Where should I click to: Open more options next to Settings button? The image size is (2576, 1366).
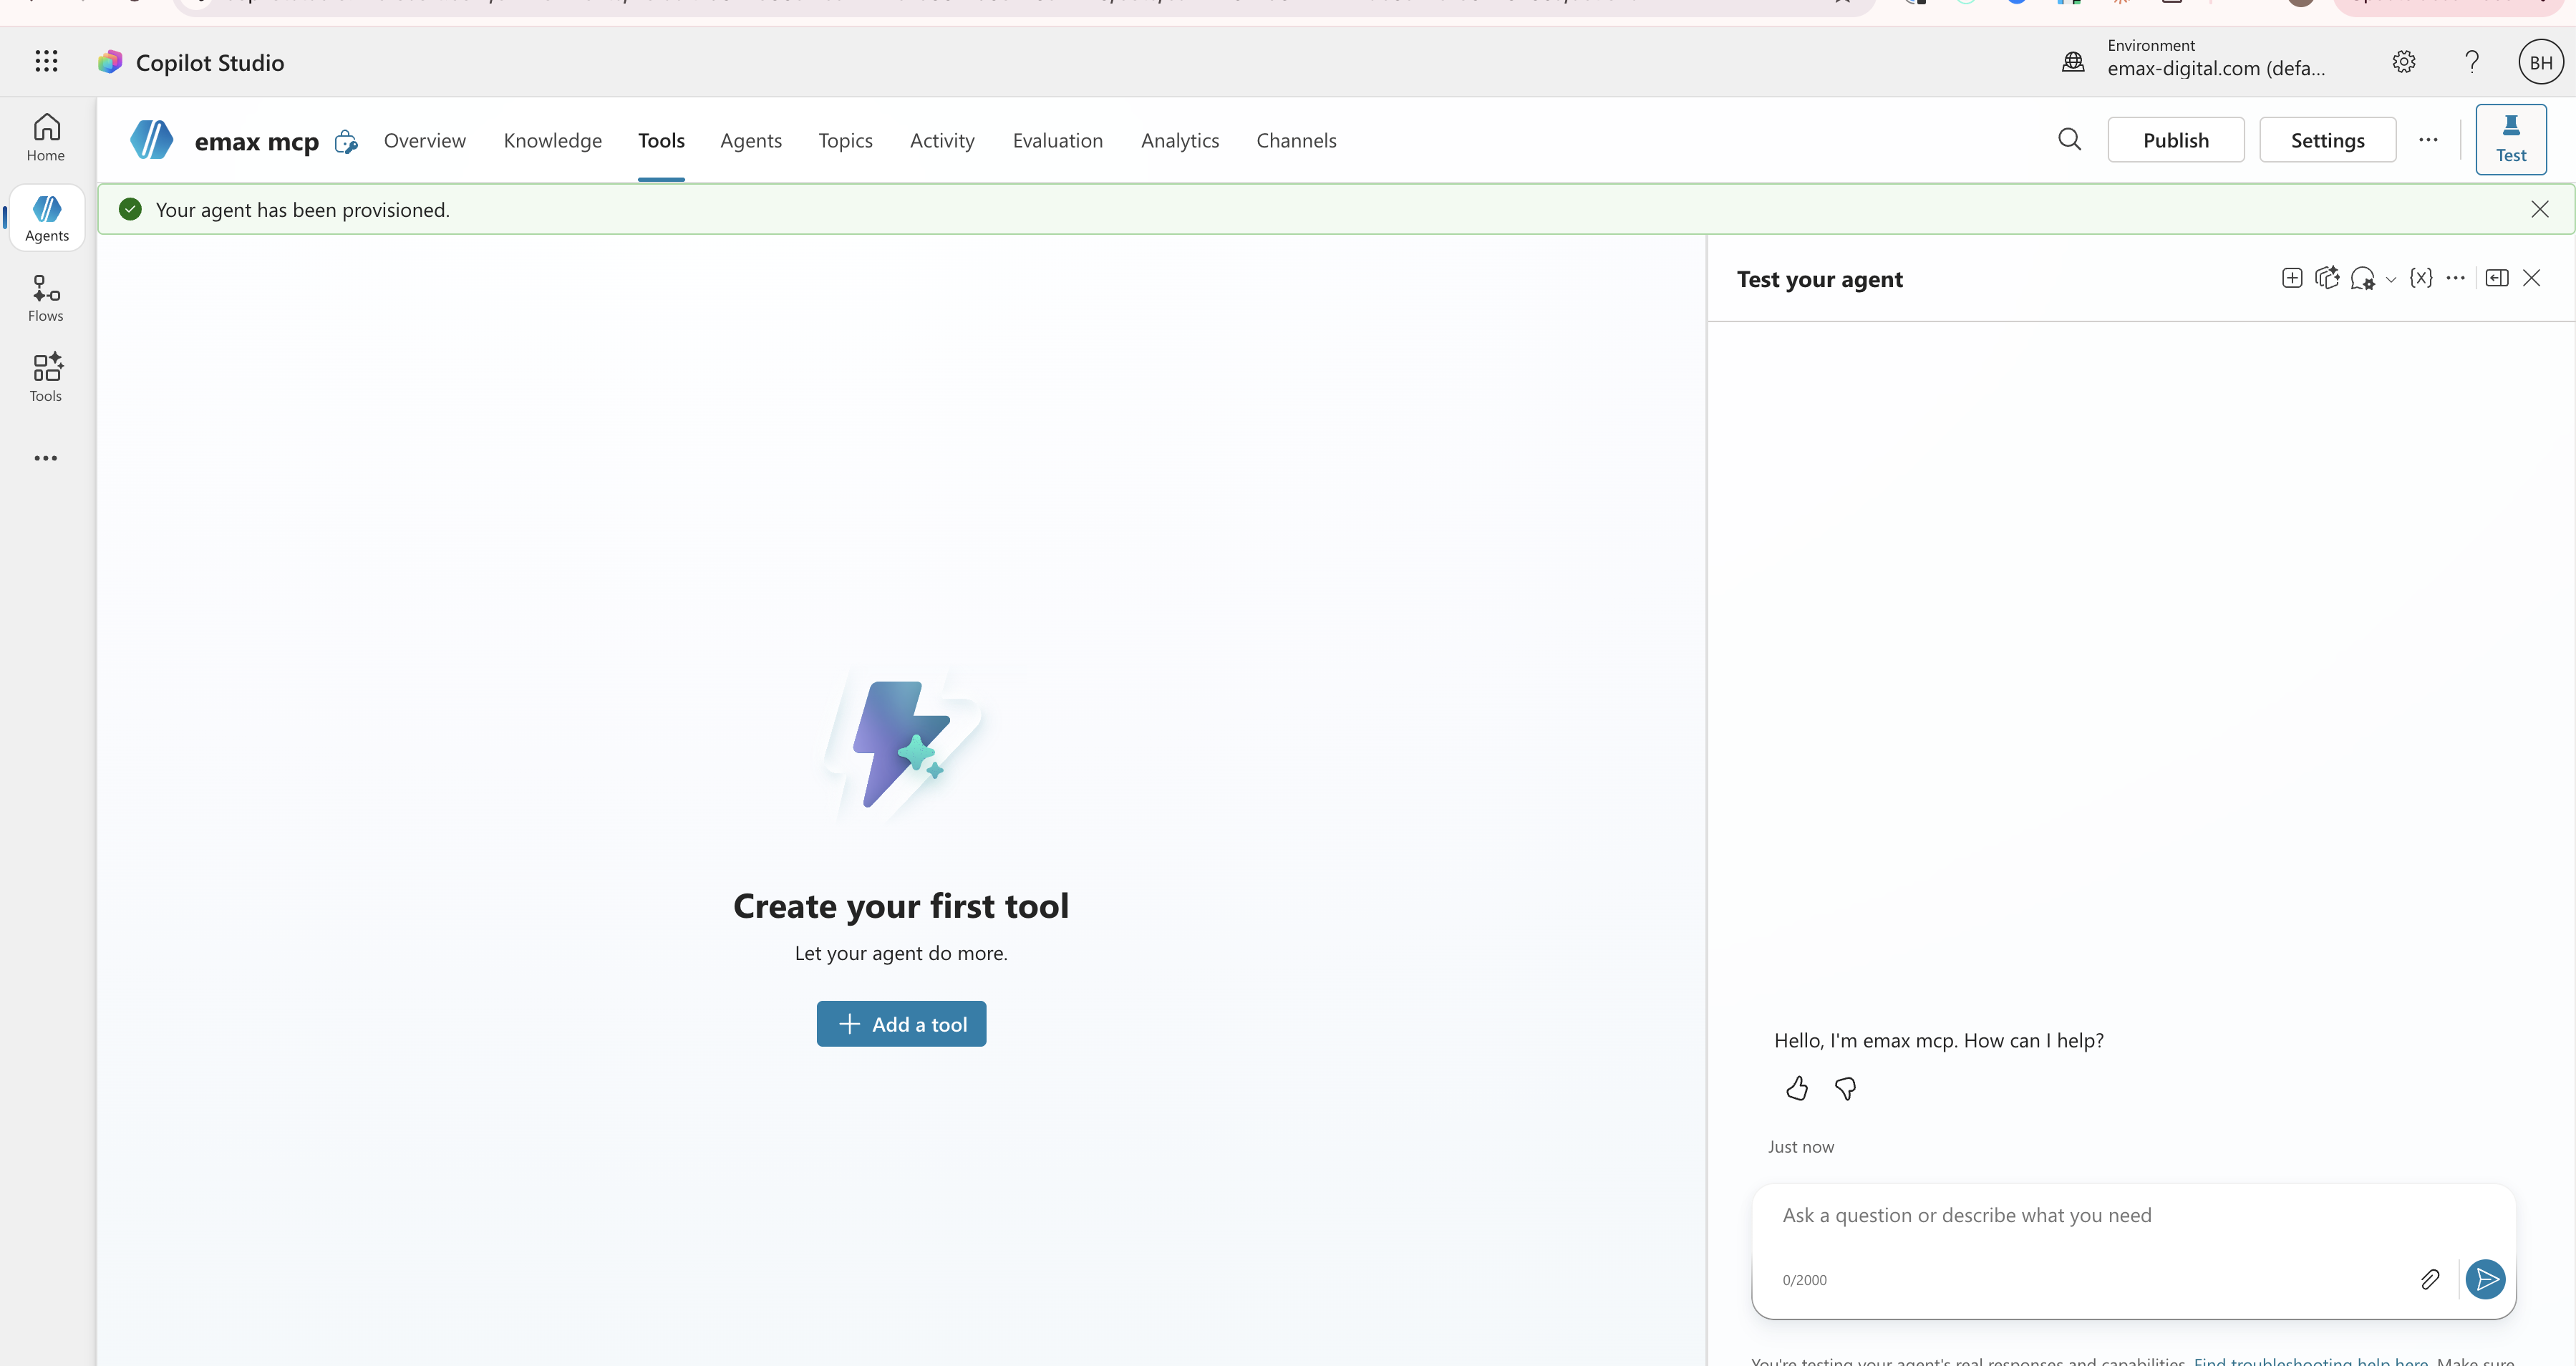pos(2428,140)
